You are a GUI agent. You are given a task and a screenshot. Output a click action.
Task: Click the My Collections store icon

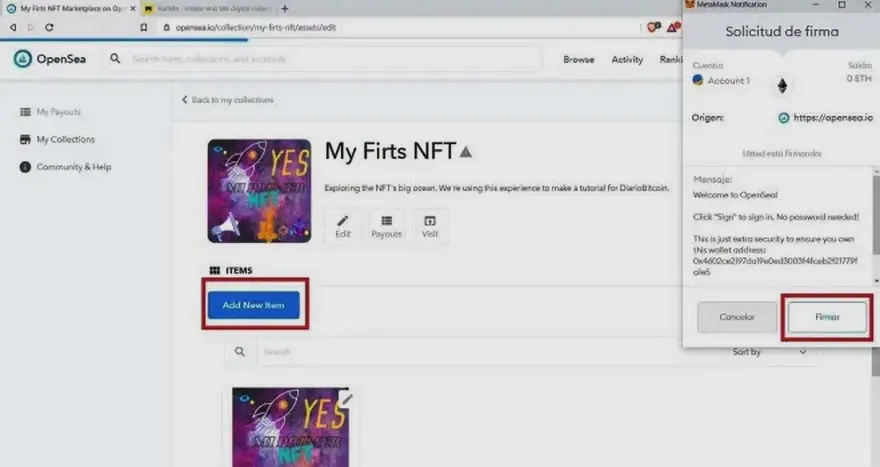point(25,139)
